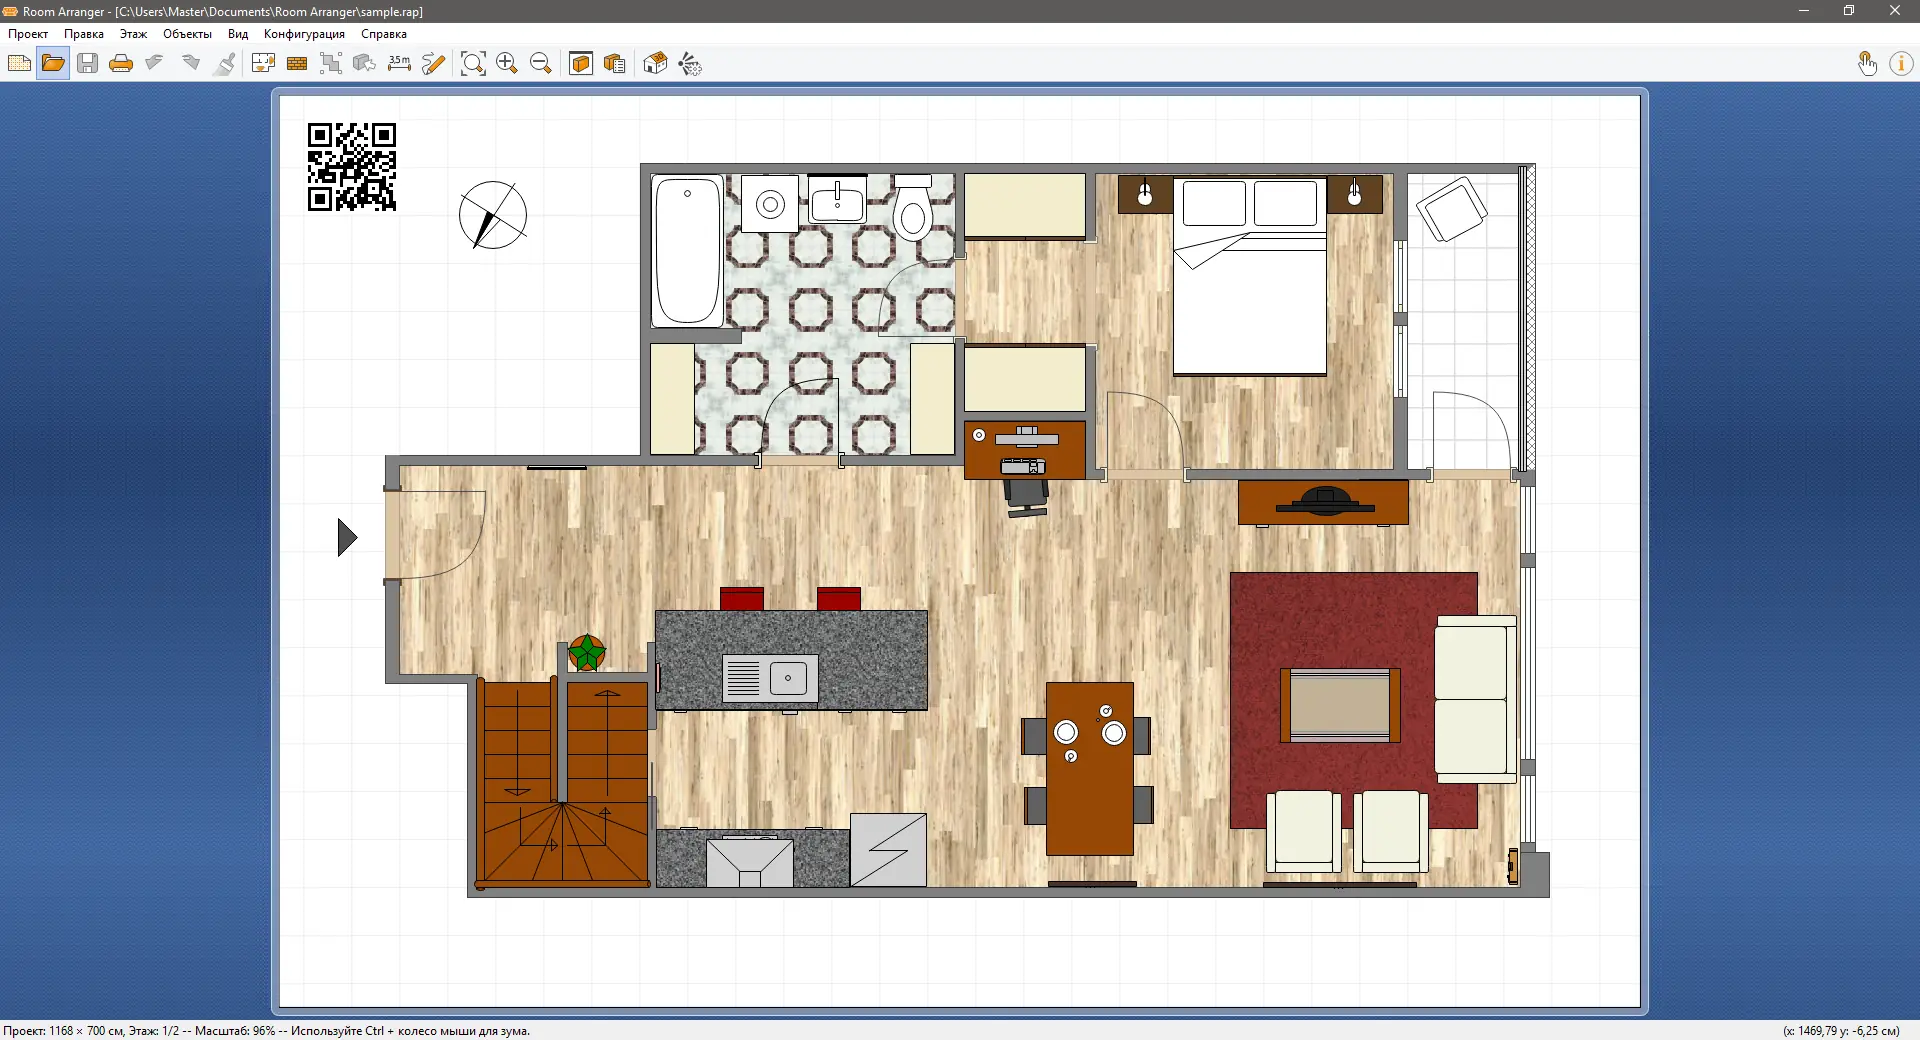This screenshot has width=1920, height=1040.
Task: Zoom to fit the whole plan
Action: coord(473,63)
